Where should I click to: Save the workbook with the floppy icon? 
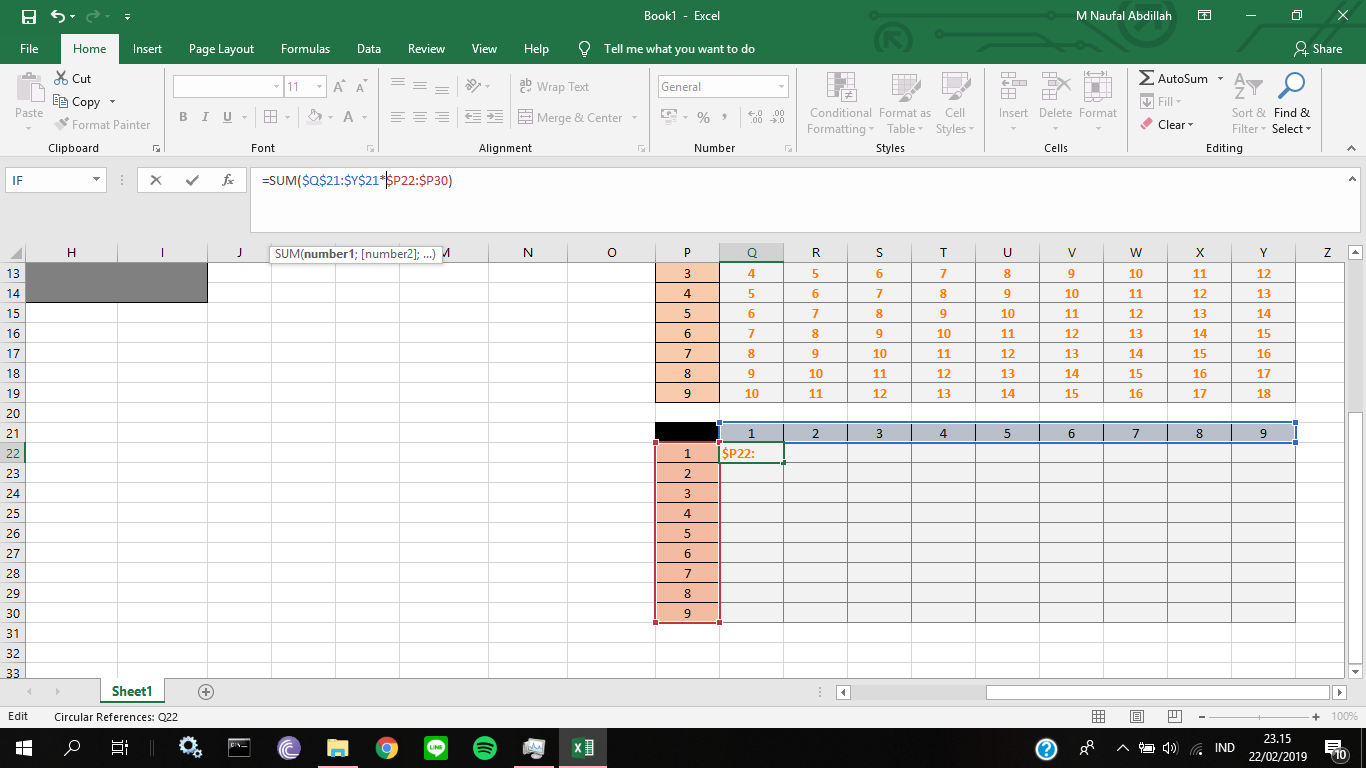tap(28, 16)
